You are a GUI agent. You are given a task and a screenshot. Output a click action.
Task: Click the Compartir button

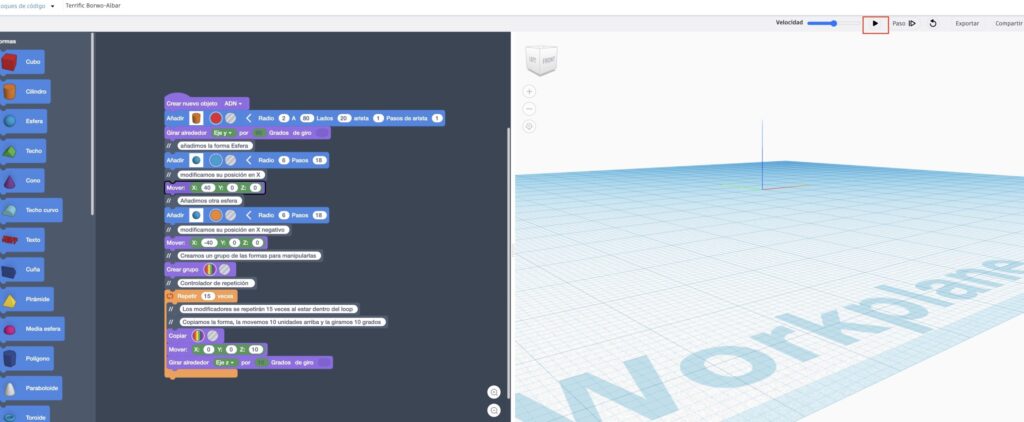(x=1008, y=23)
